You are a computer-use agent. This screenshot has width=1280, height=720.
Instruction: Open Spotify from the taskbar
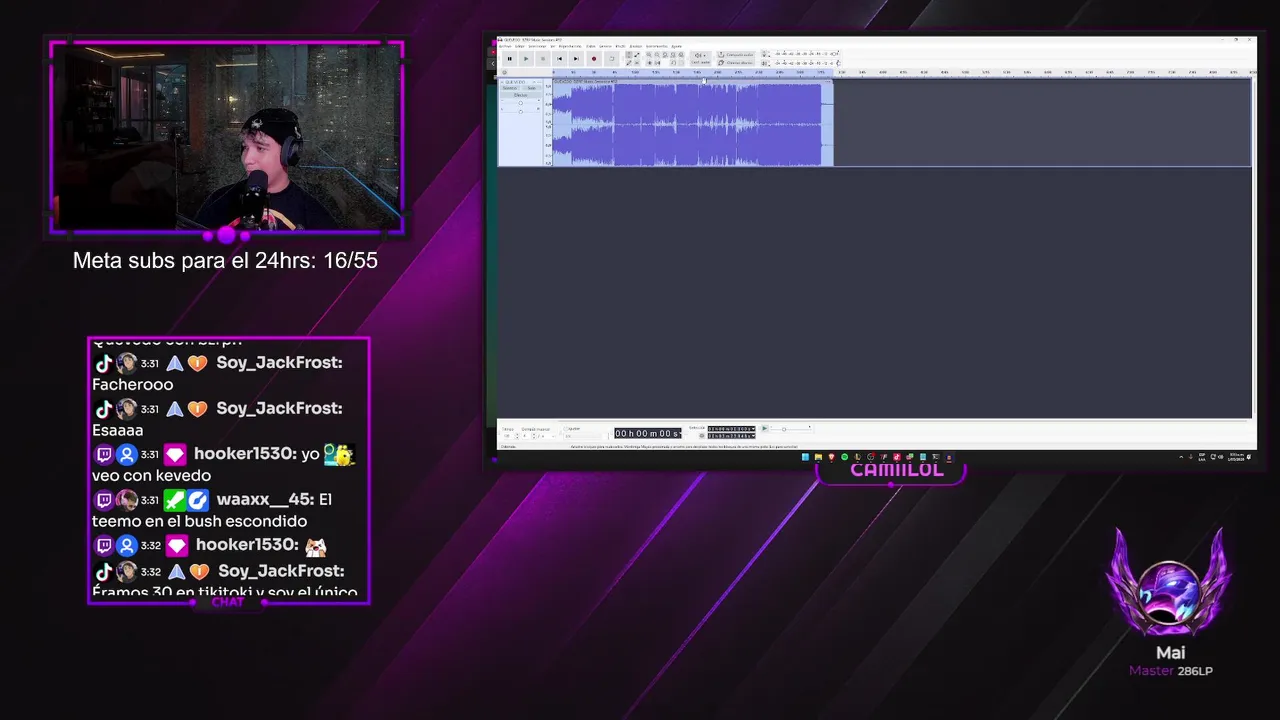(x=844, y=457)
